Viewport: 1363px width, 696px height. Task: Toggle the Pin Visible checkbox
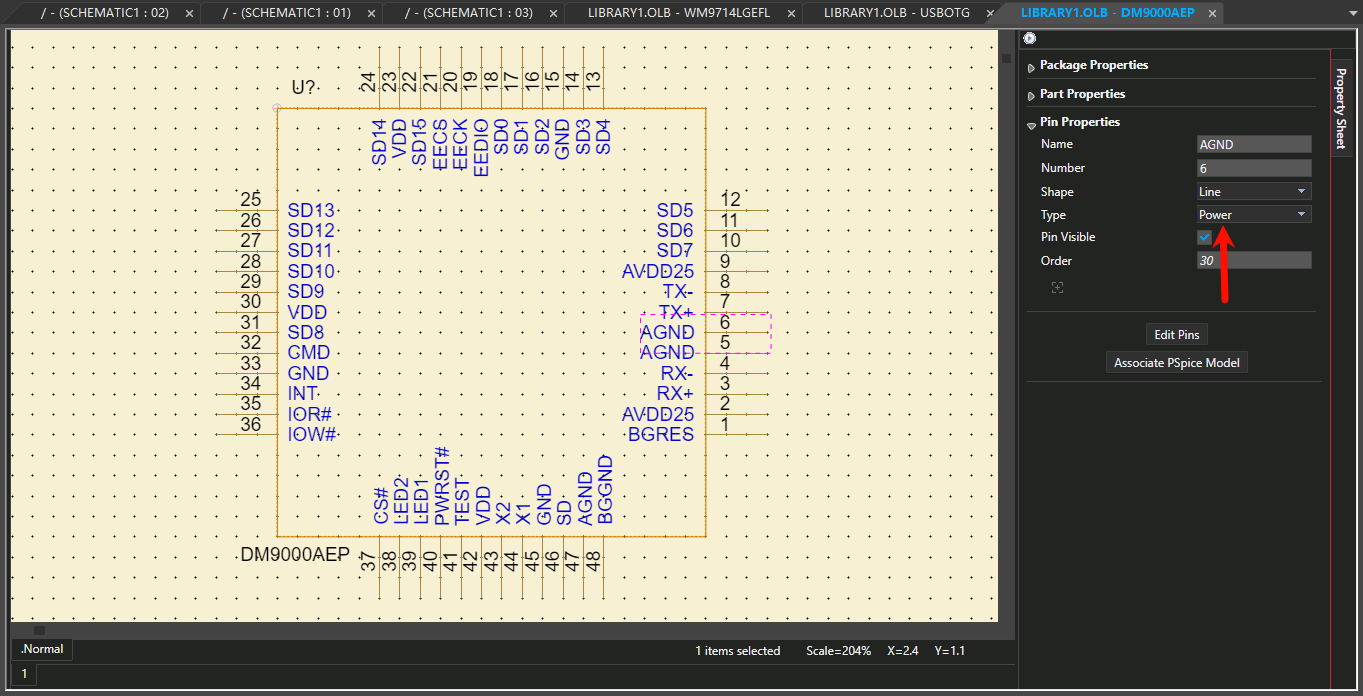point(1205,237)
